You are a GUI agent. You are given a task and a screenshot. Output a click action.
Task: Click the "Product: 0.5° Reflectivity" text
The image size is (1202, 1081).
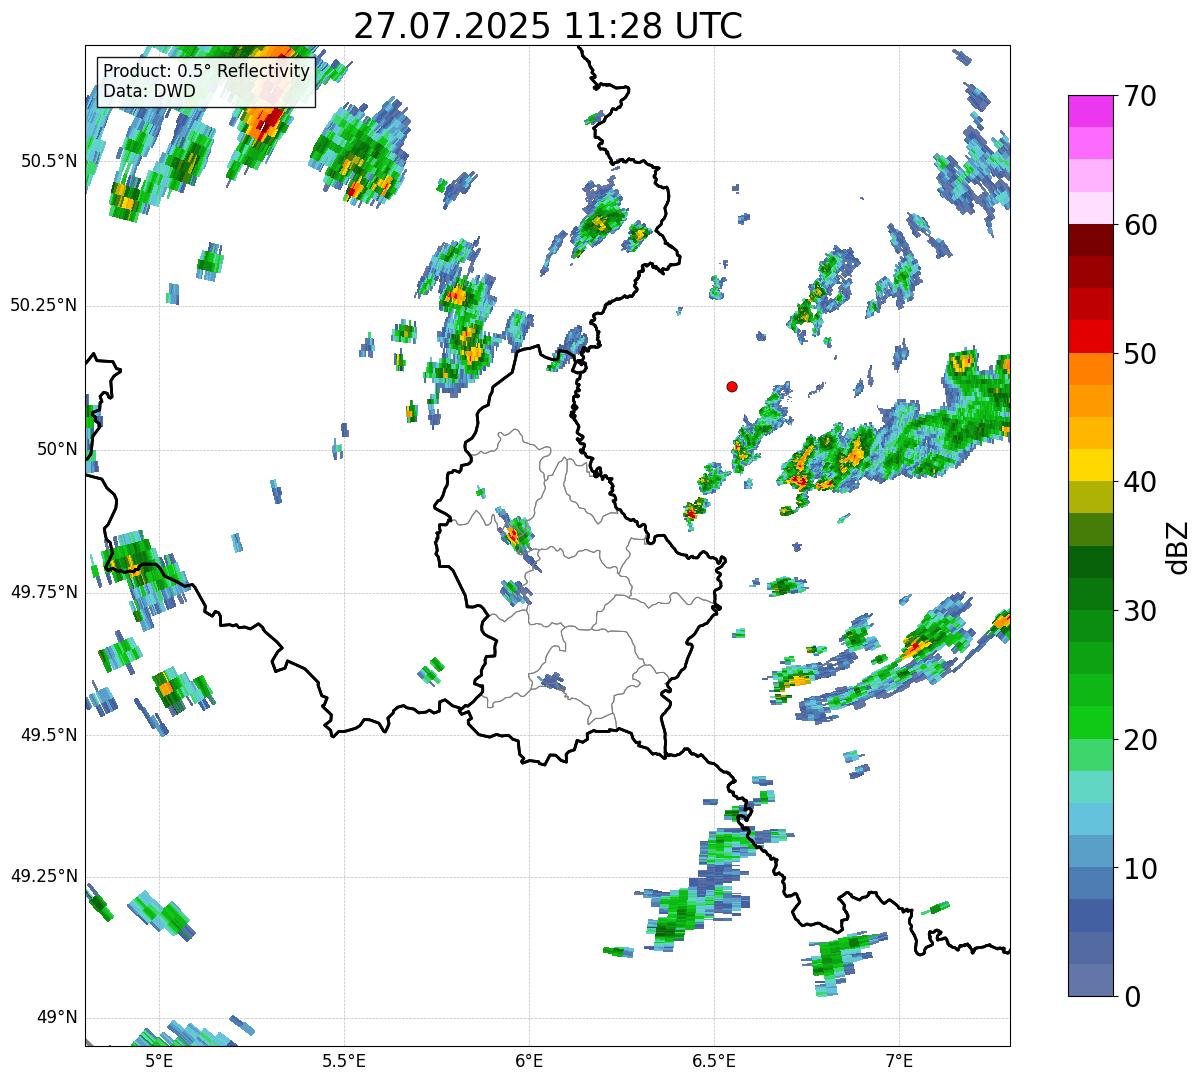pyautogui.click(x=207, y=72)
